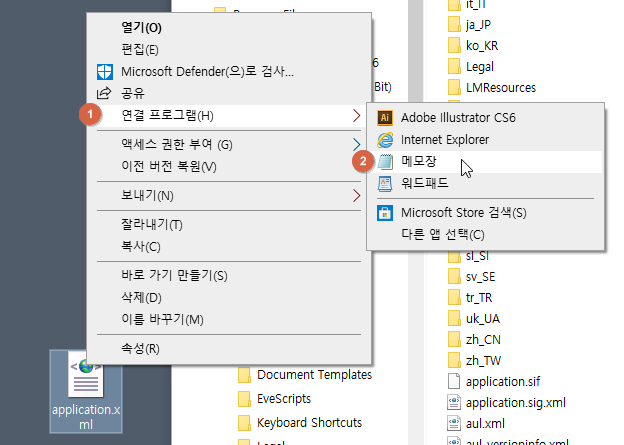Choose 편집(E) from the context menu
Image resolution: width=624 pixels, height=445 pixels.
tap(229, 50)
